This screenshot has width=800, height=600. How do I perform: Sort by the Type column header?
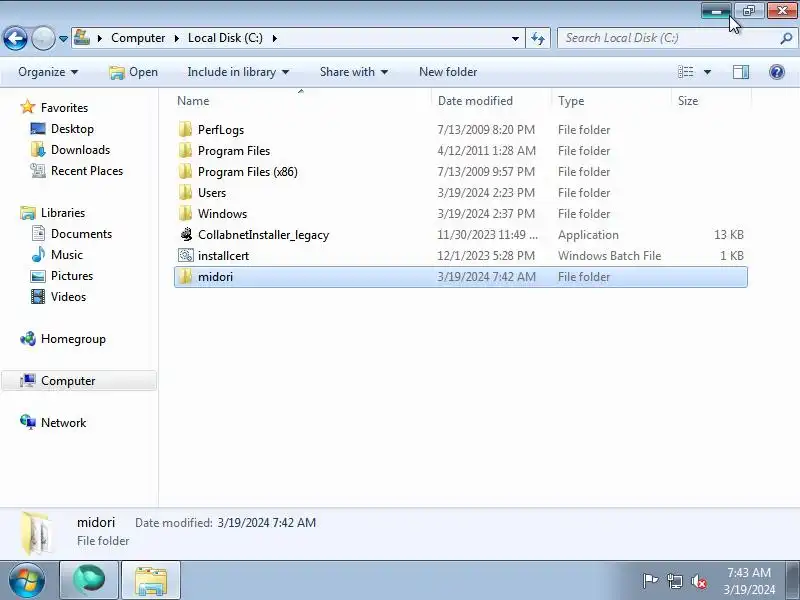tap(611, 101)
